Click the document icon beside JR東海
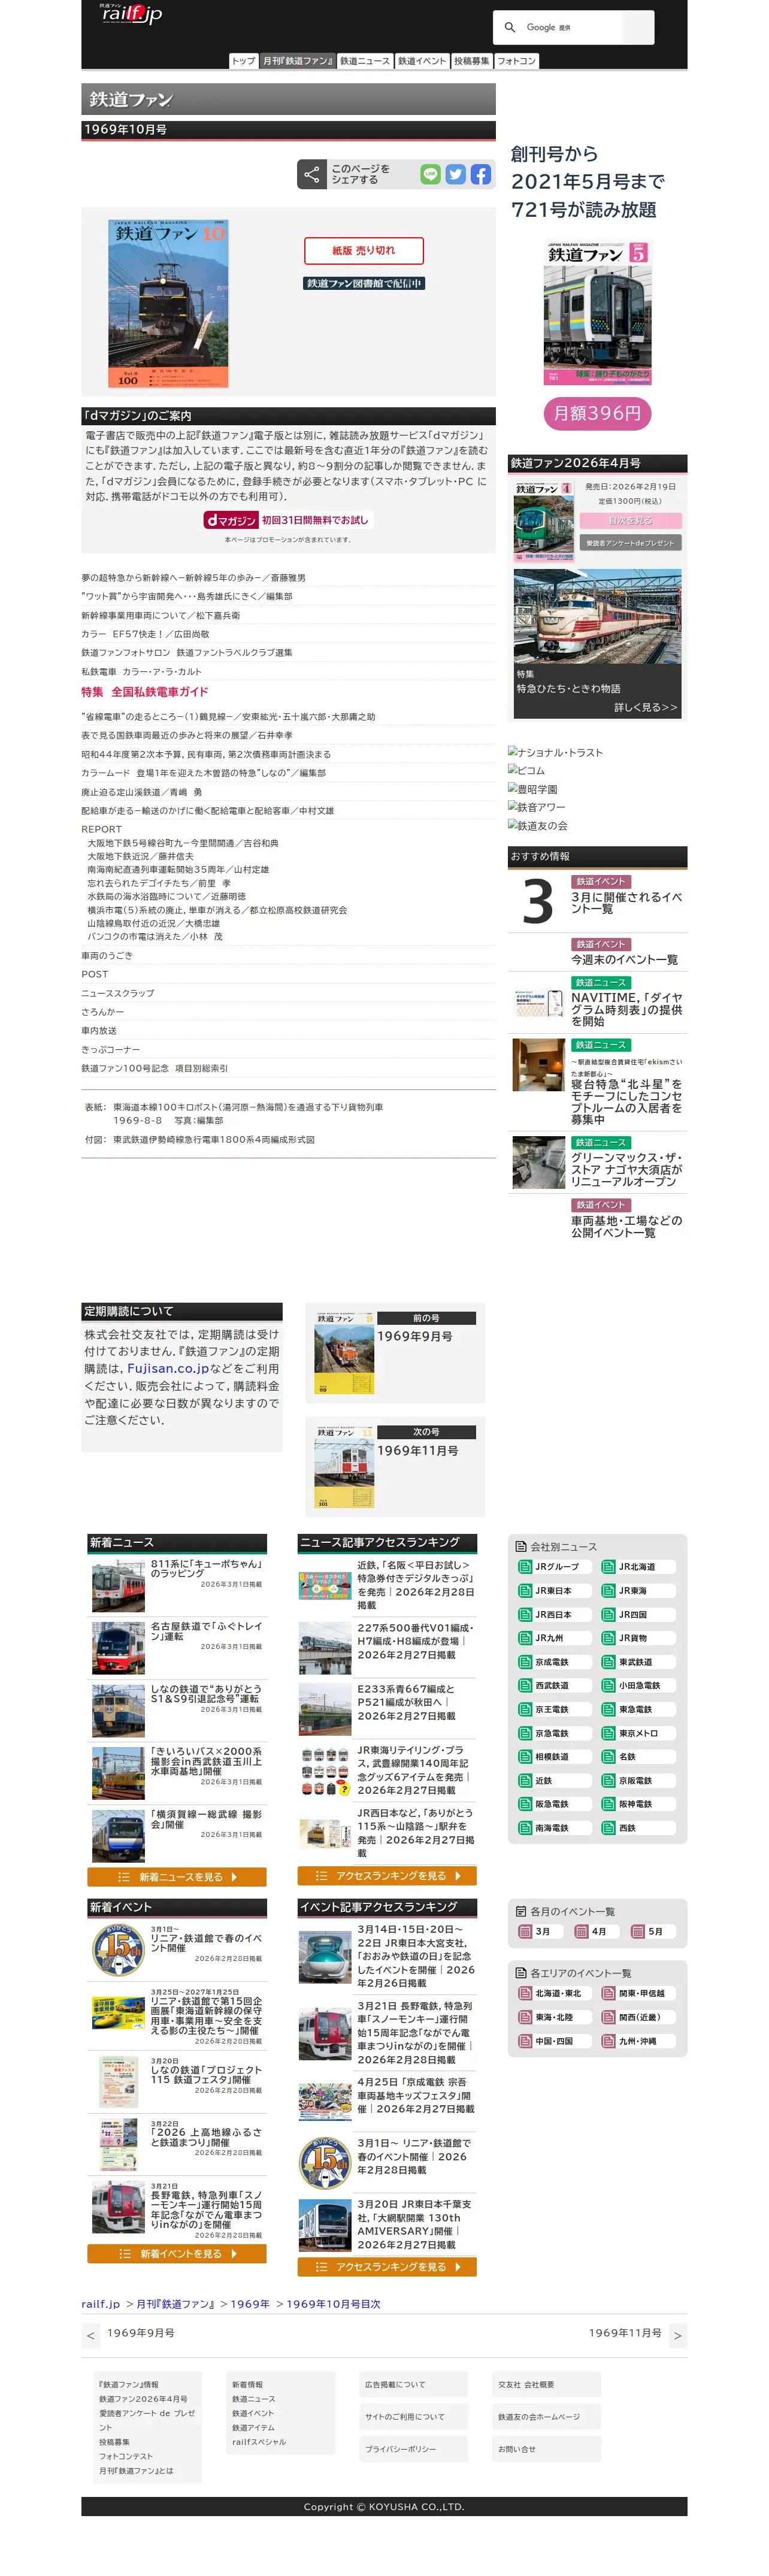 tap(608, 1591)
